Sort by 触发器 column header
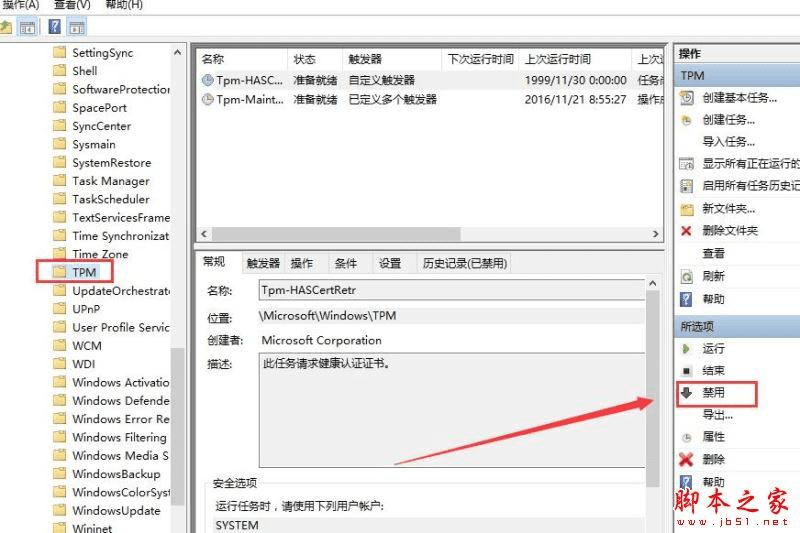This screenshot has height=533, width=800. 391,59
